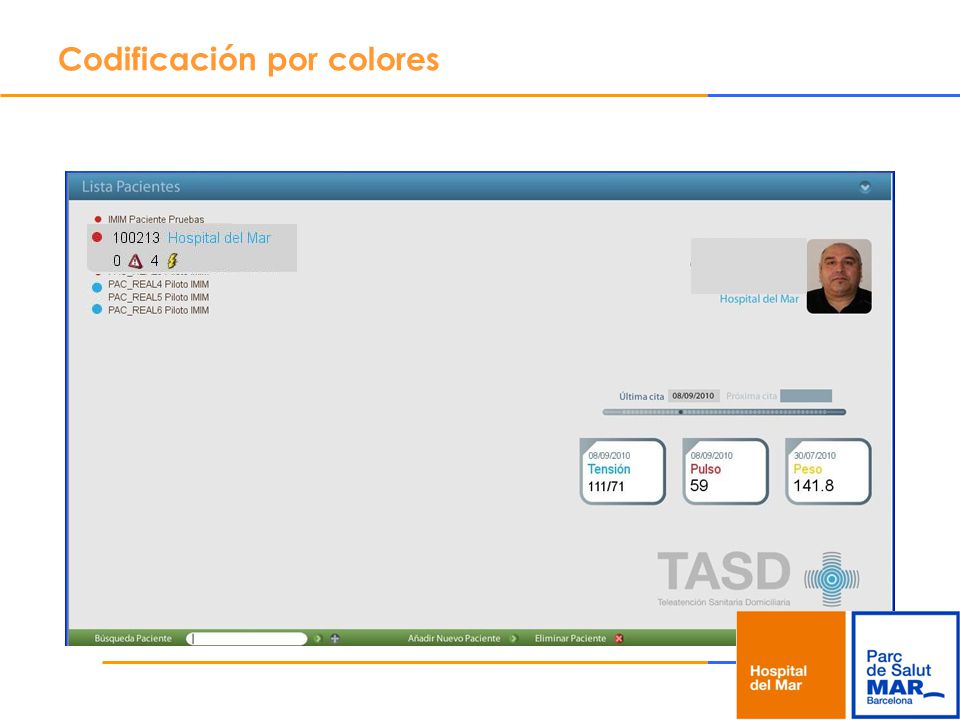Image resolution: width=960 pixels, height=720 pixels.
Task: Click patient number 100213
Action: point(136,238)
